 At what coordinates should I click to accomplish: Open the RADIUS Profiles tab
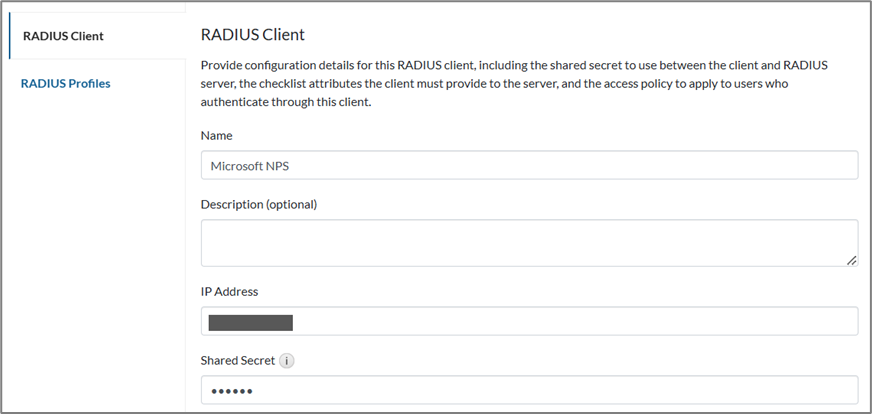(x=66, y=83)
